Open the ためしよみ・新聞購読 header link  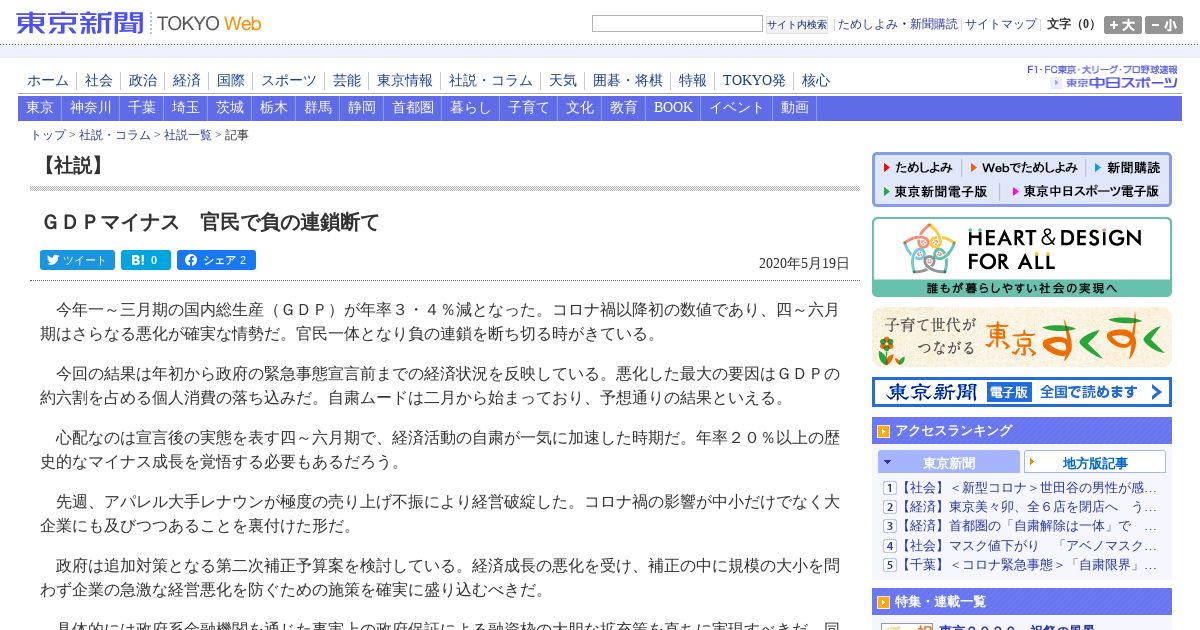pyautogui.click(x=897, y=24)
